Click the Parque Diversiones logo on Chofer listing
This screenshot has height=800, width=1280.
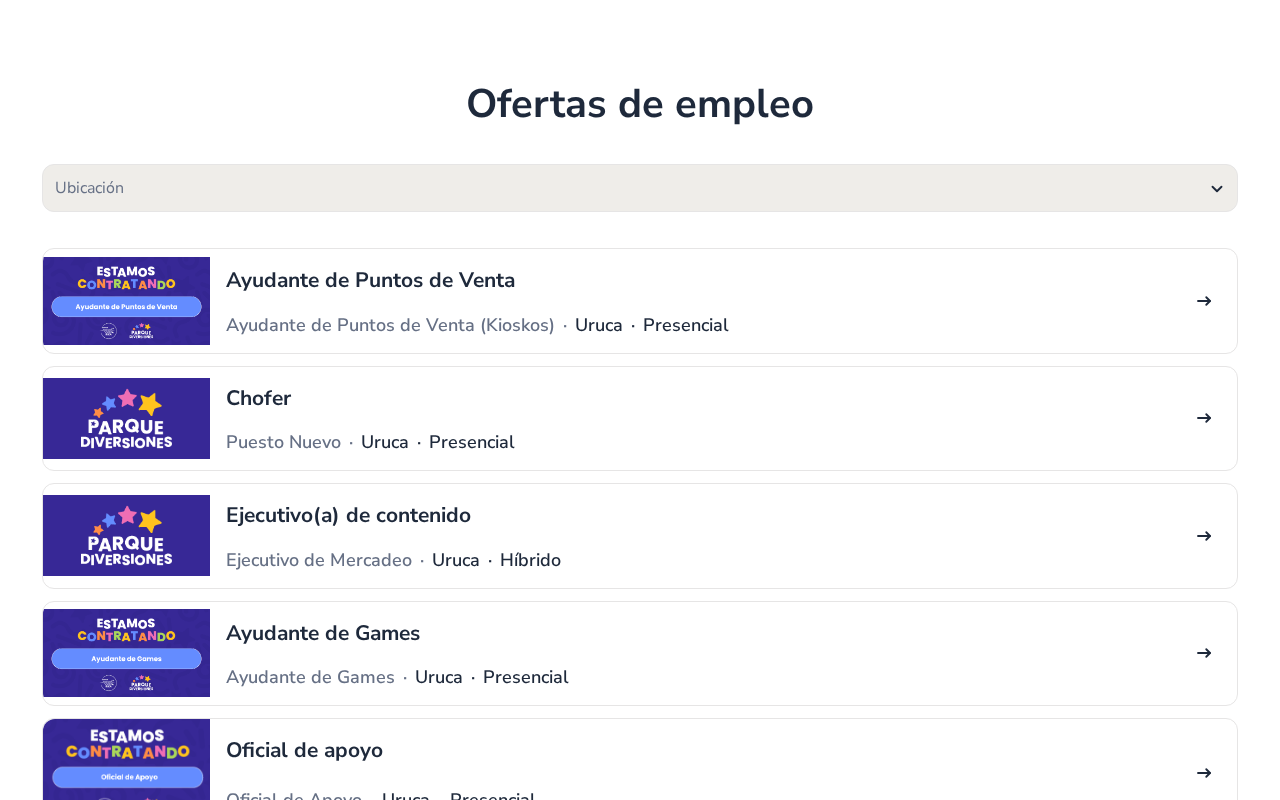click(126, 418)
